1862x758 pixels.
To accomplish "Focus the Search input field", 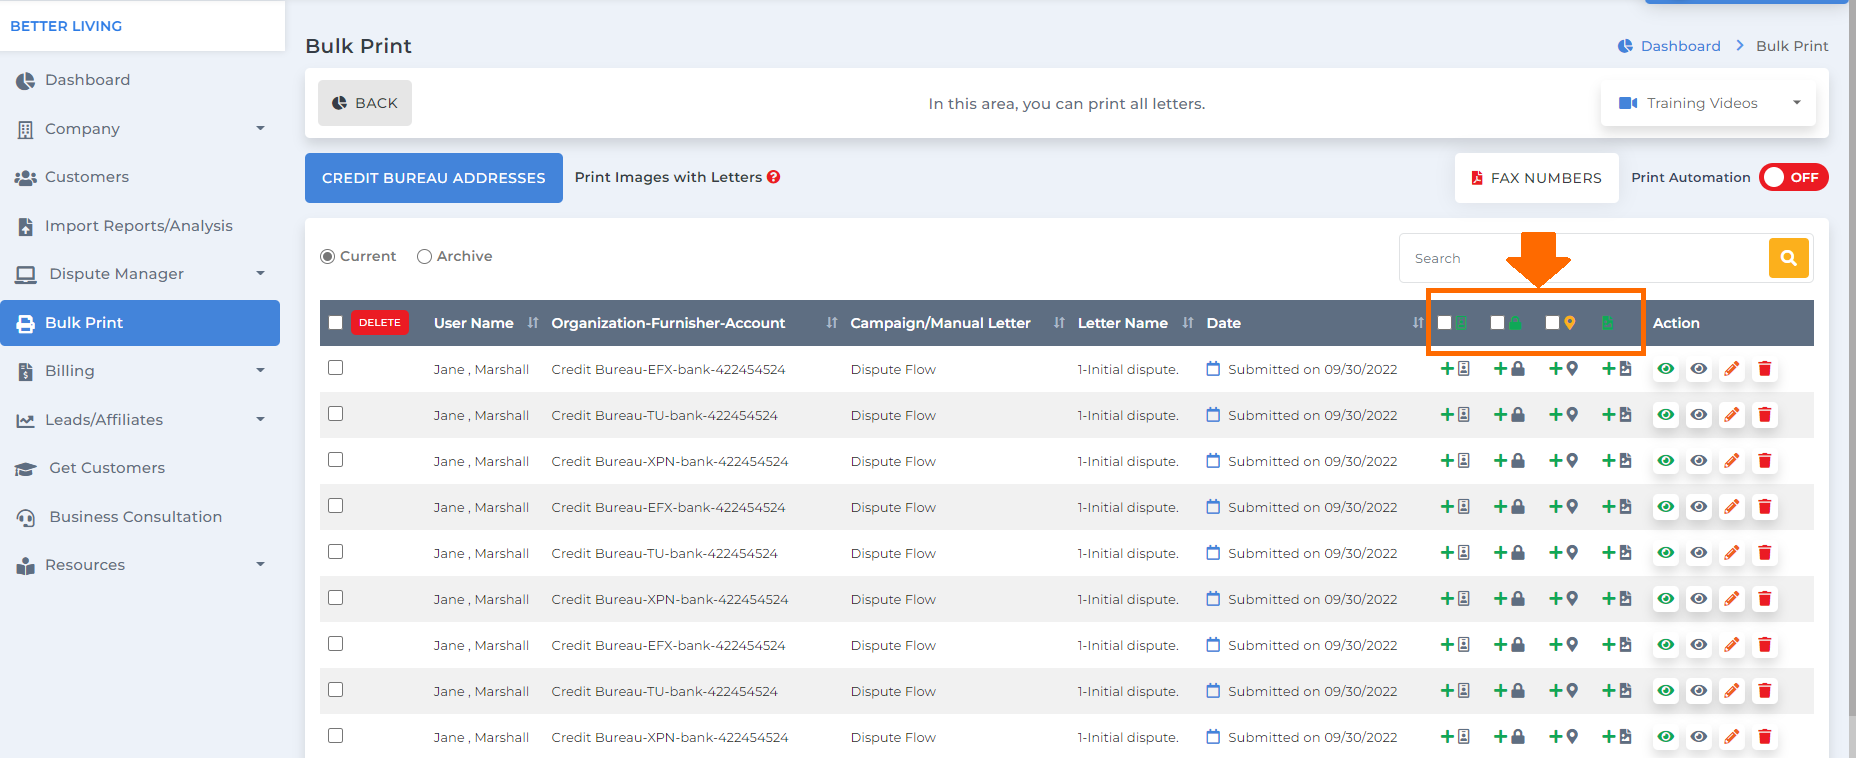I will (1584, 258).
